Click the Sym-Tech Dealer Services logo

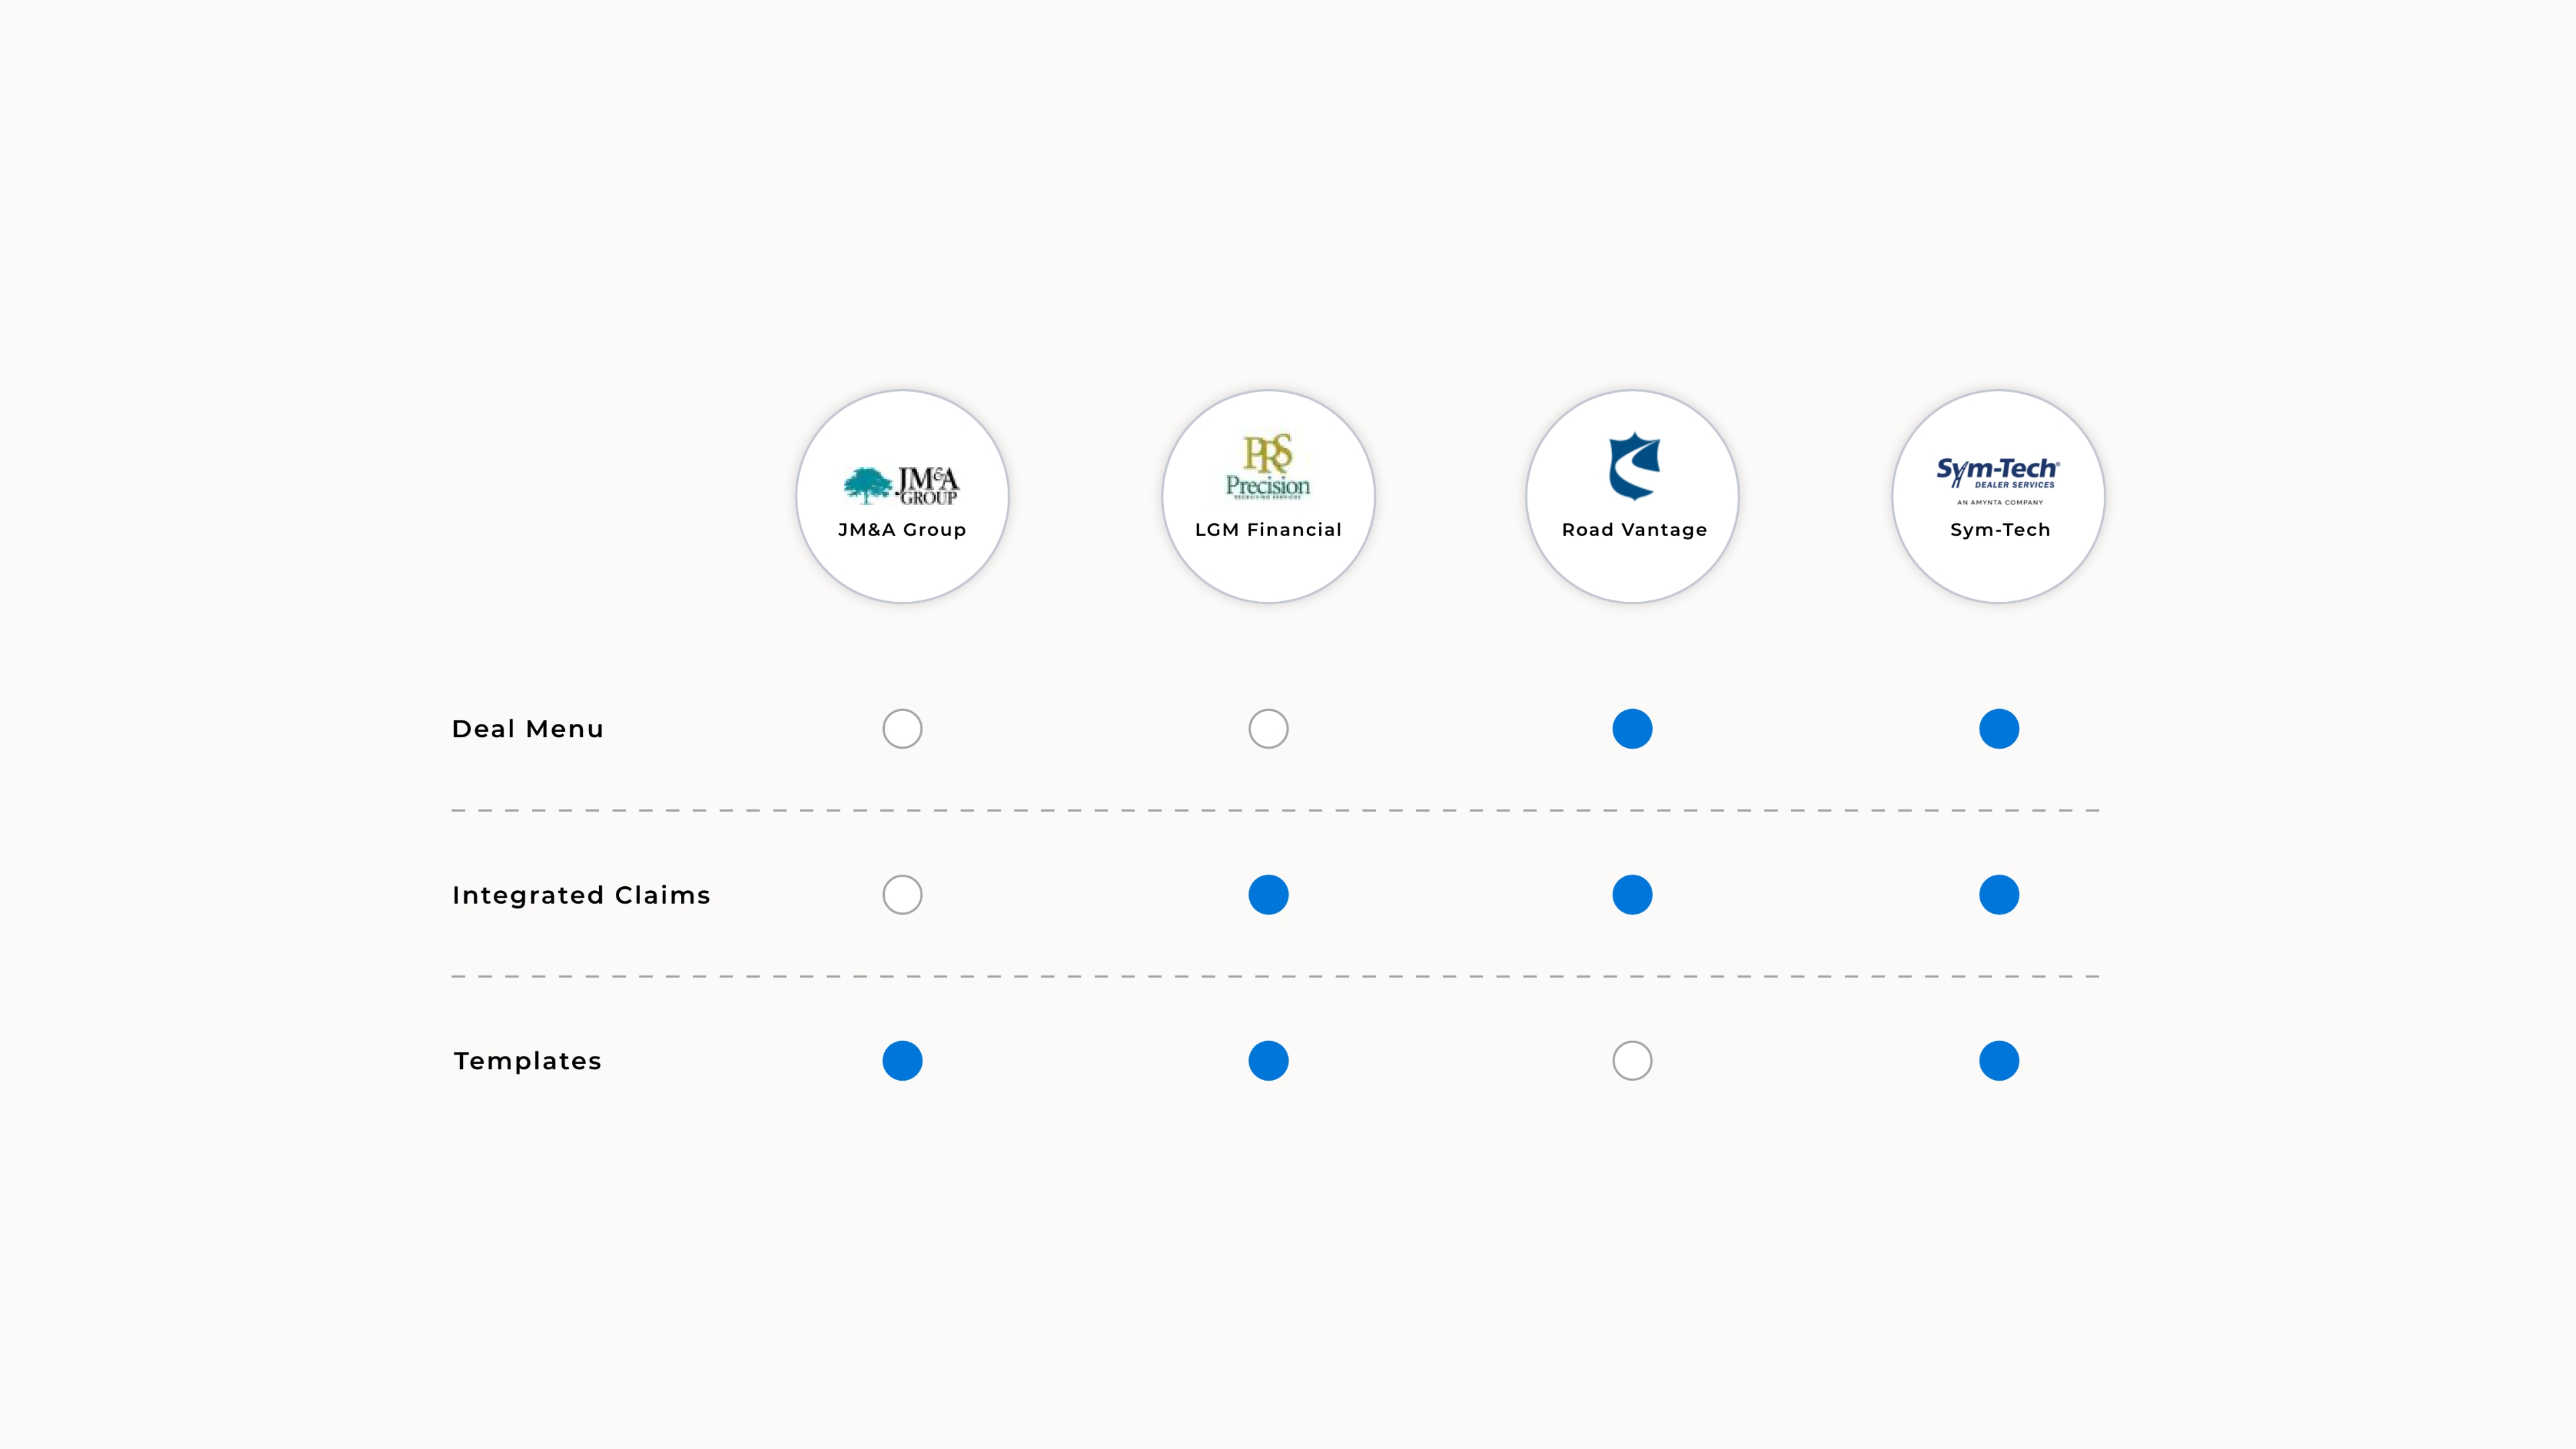point(1998,480)
